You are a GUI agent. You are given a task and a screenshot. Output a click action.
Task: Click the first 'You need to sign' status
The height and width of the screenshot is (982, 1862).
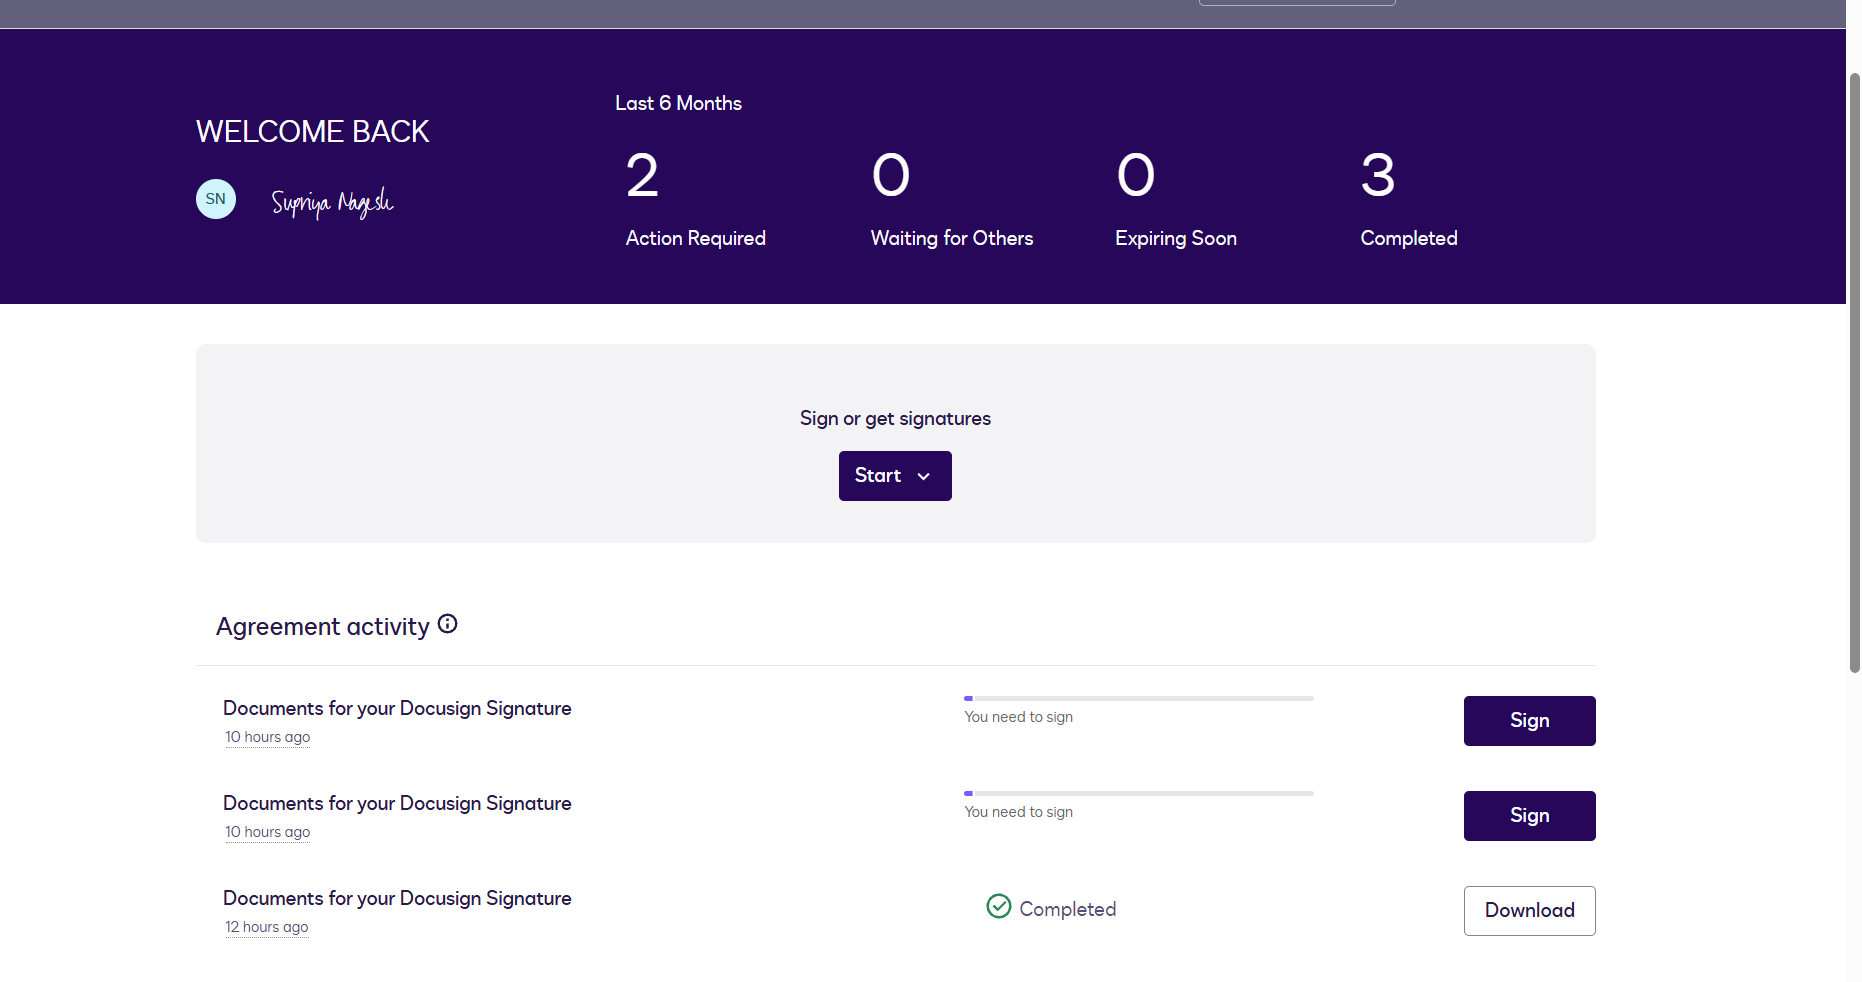coord(1019,717)
